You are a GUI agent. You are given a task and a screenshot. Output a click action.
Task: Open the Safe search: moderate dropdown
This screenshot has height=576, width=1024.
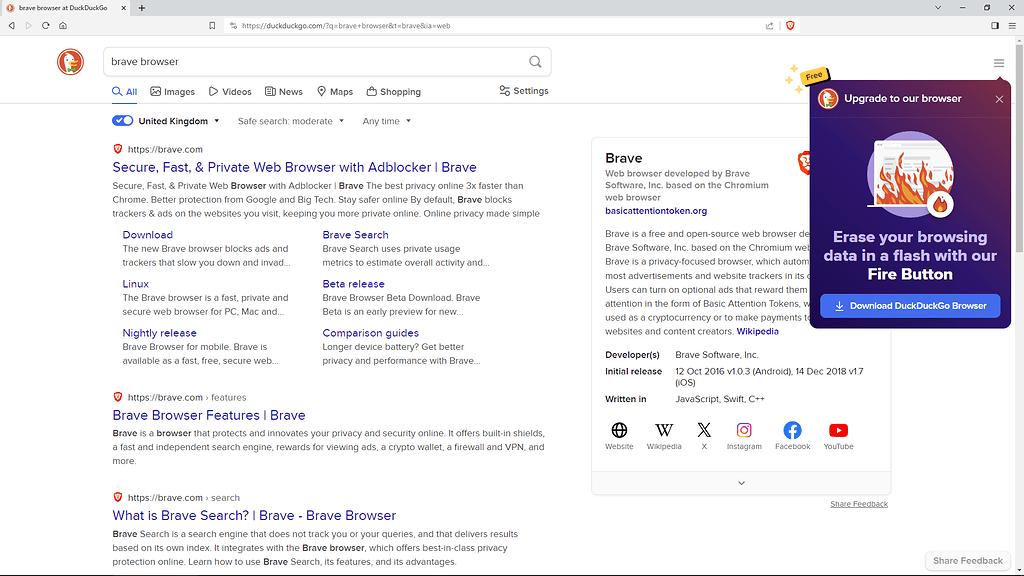(291, 121)
